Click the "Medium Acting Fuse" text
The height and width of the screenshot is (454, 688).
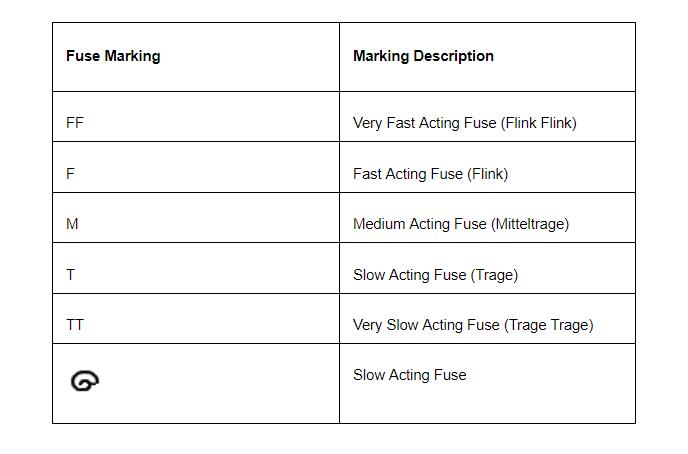[420, 224]
